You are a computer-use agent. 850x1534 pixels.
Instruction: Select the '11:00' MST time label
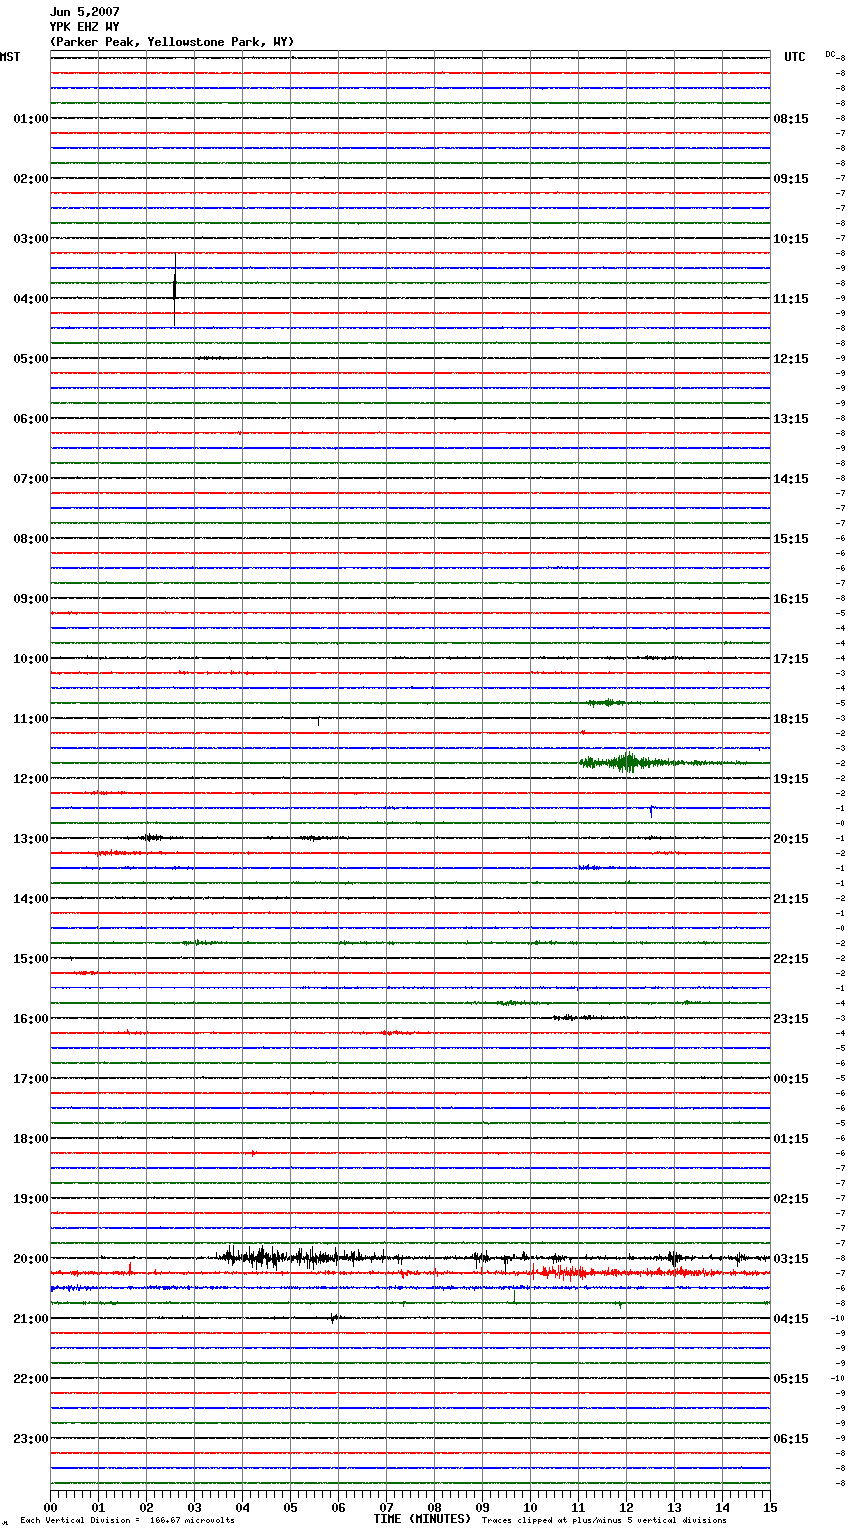(31, 719)
